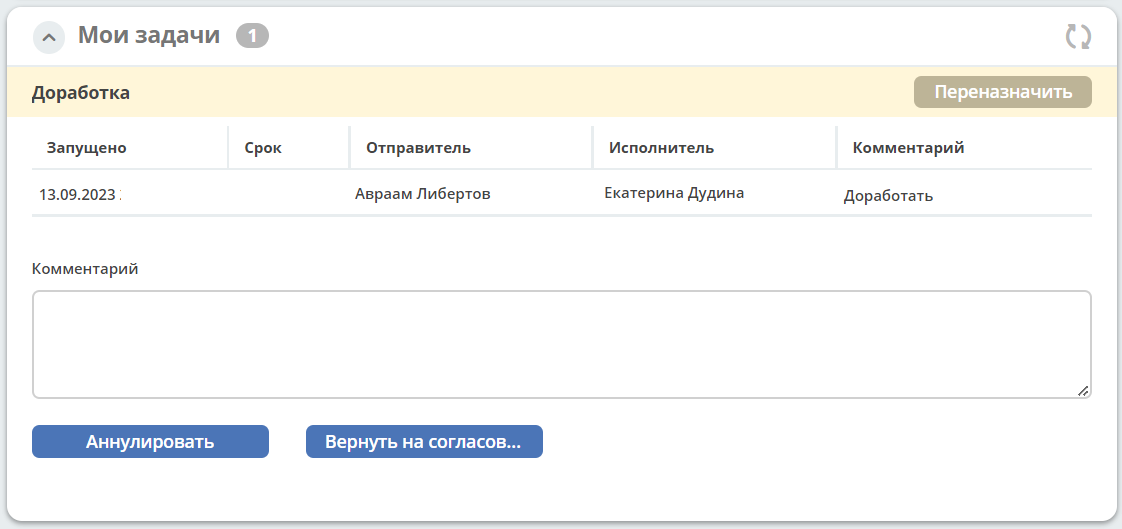Click the task count badge 1
The height and width of the screenshot is (529, 1122).
tap(253, 35)
